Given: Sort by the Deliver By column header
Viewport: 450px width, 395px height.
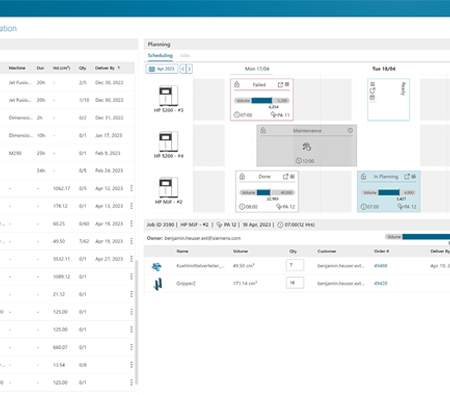Looking at the screenshot, I should [105, 68].
